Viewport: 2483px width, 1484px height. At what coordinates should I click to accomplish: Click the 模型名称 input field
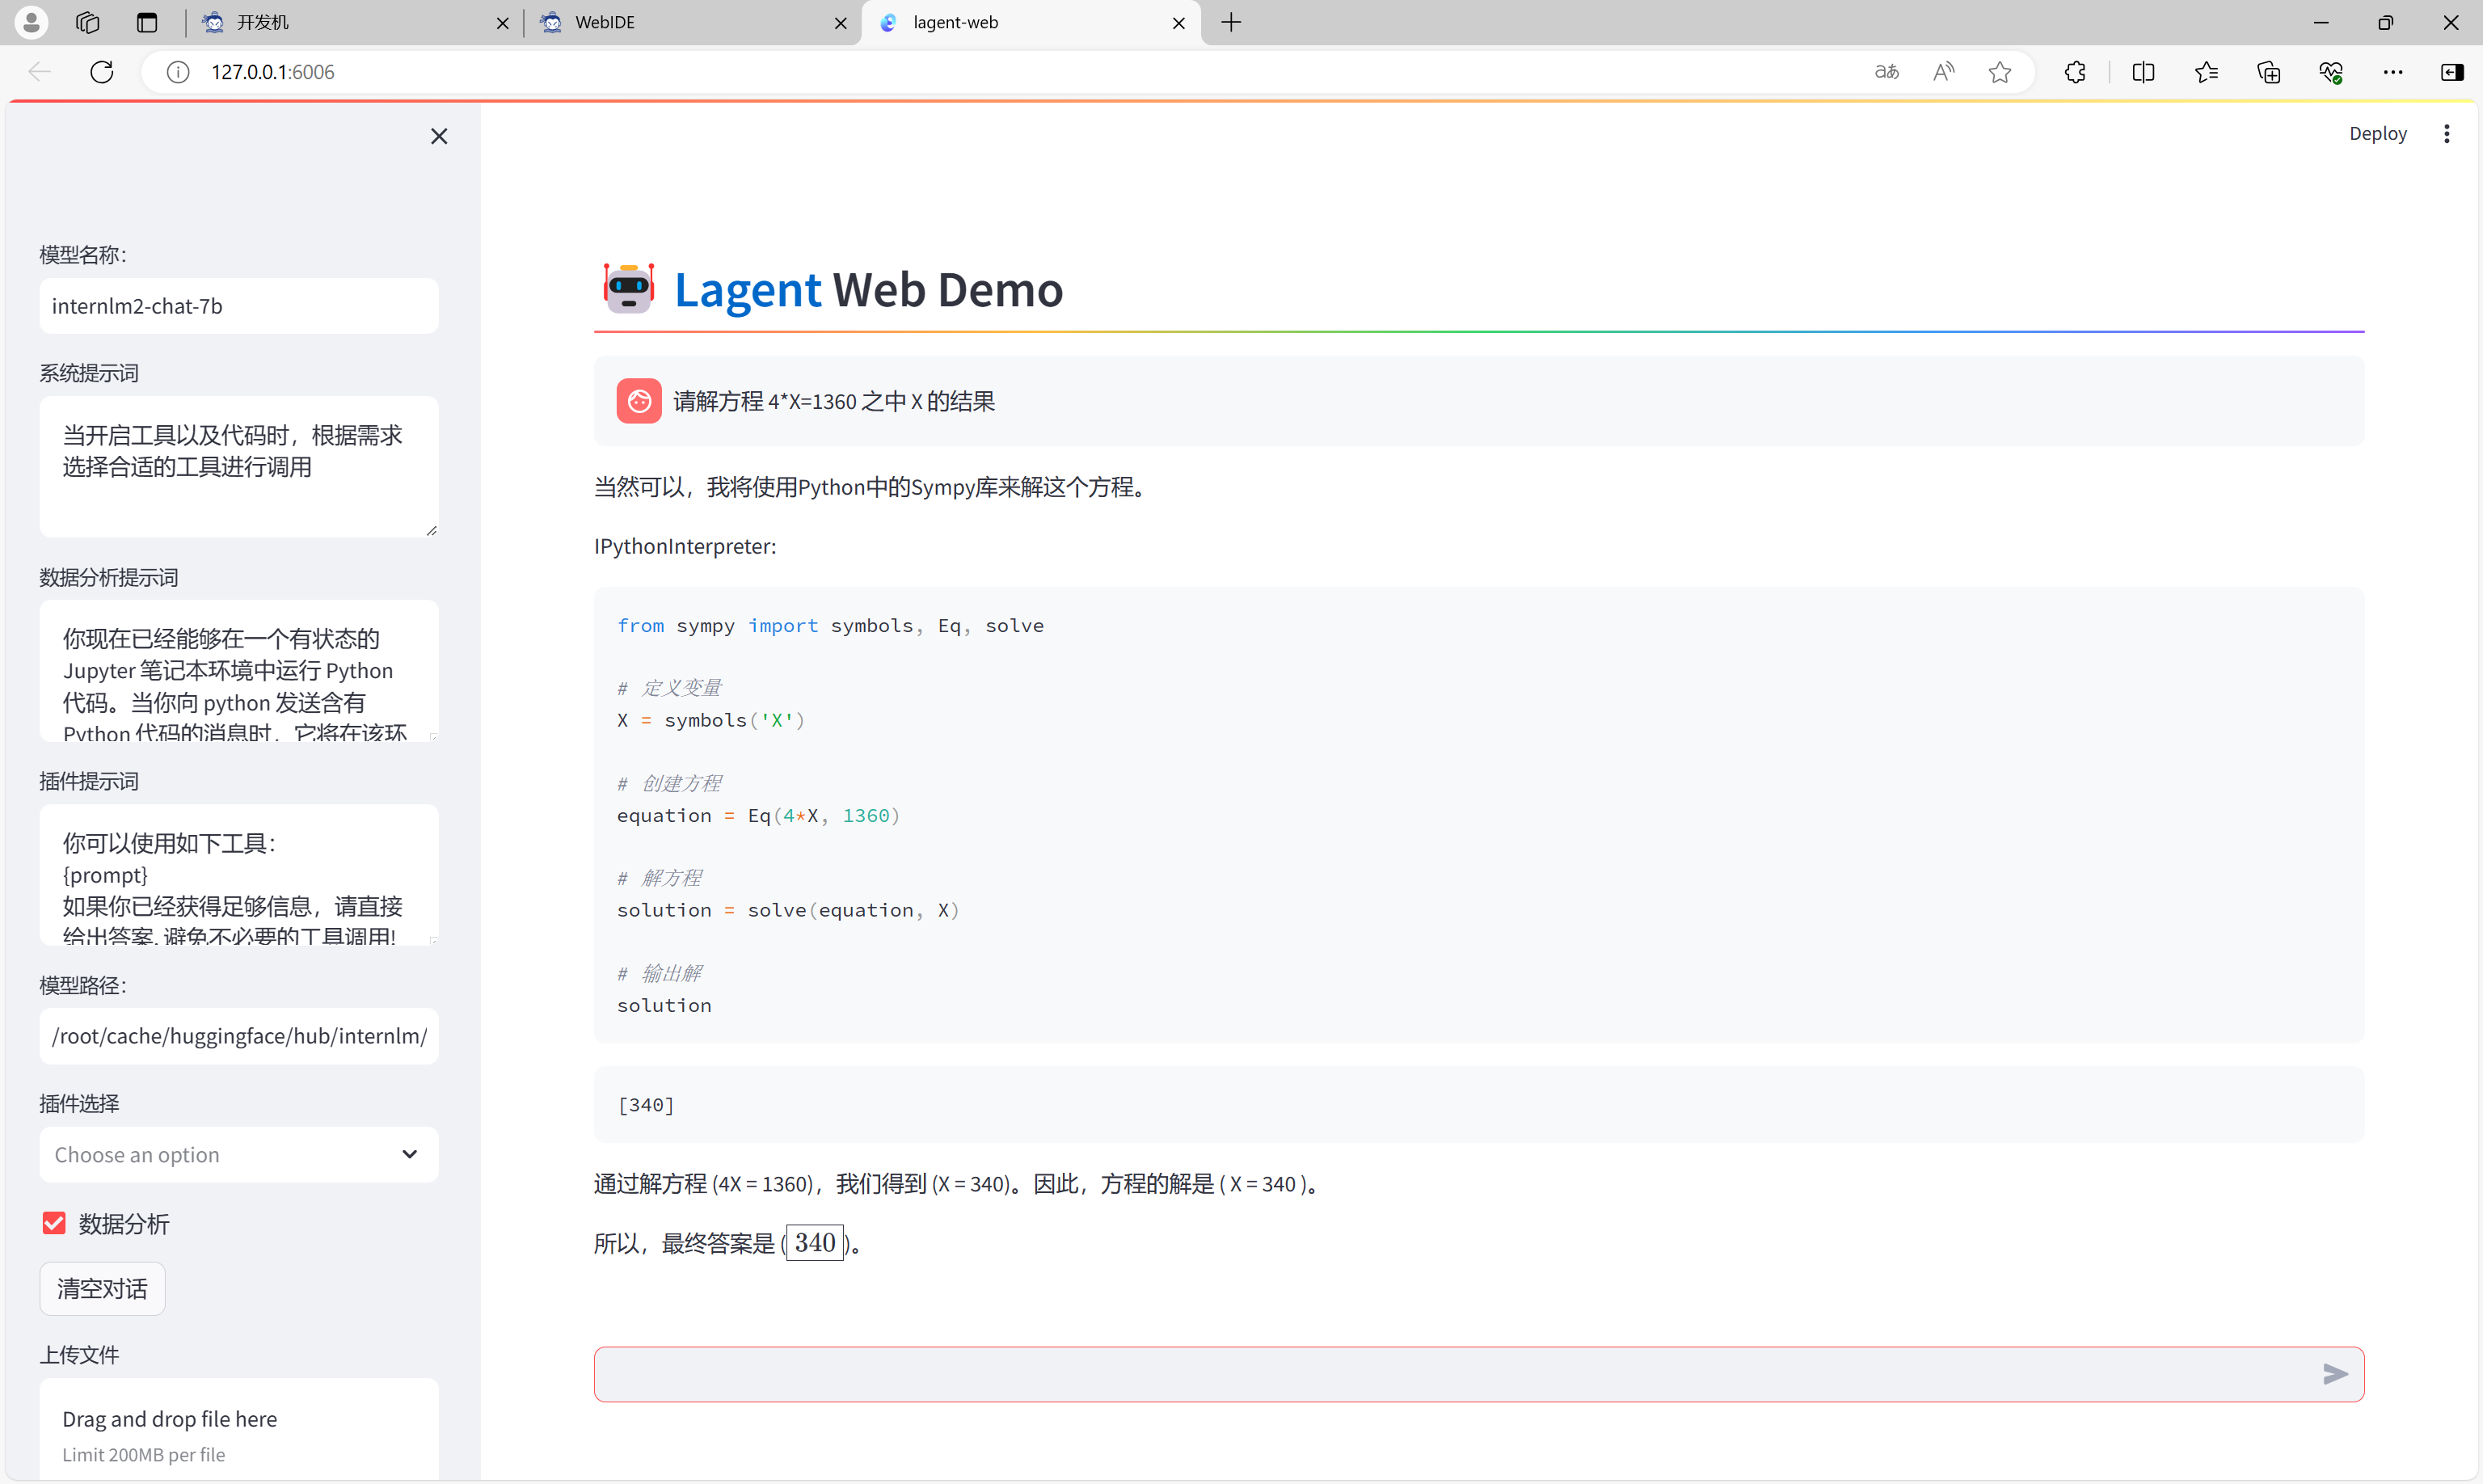tap(239, 306)
